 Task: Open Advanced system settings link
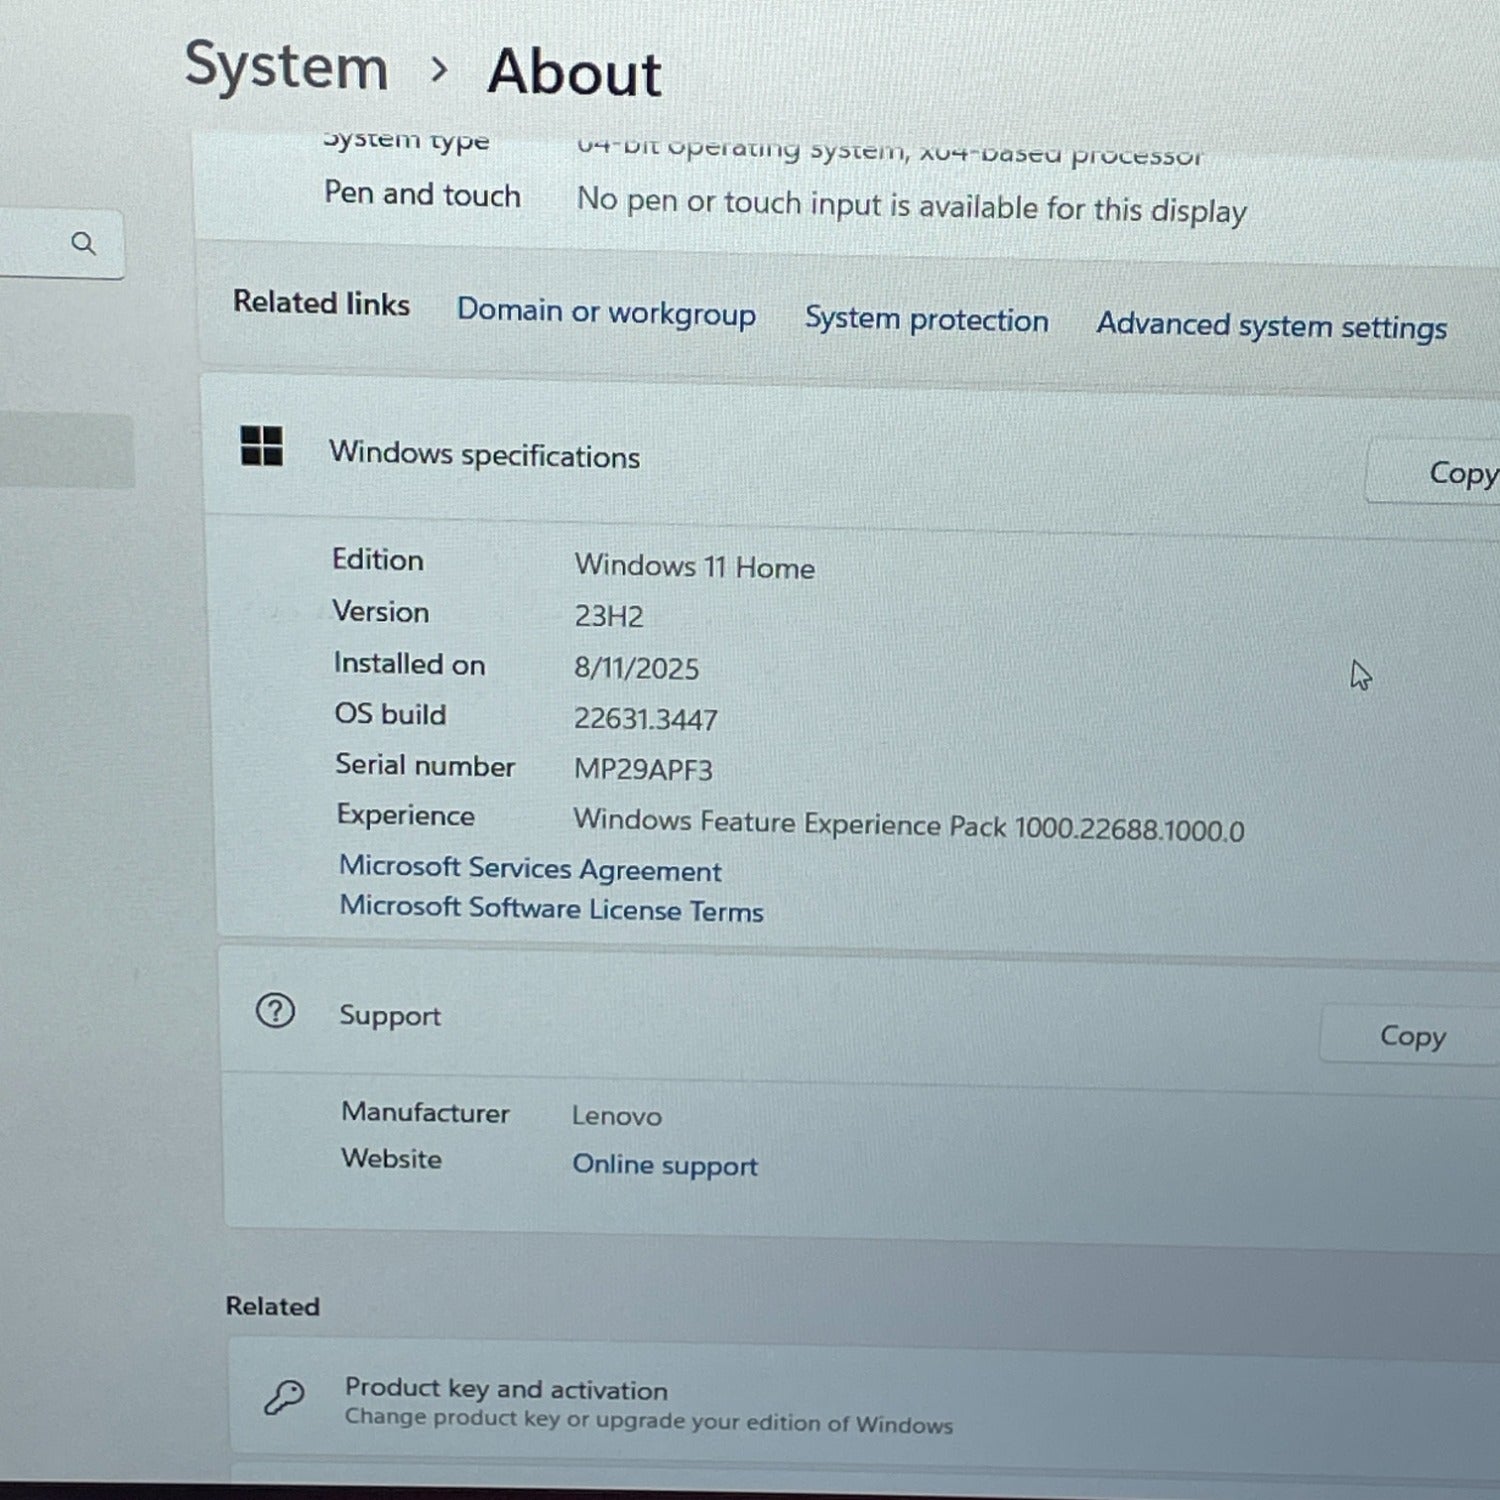(x=1271, y=326)
